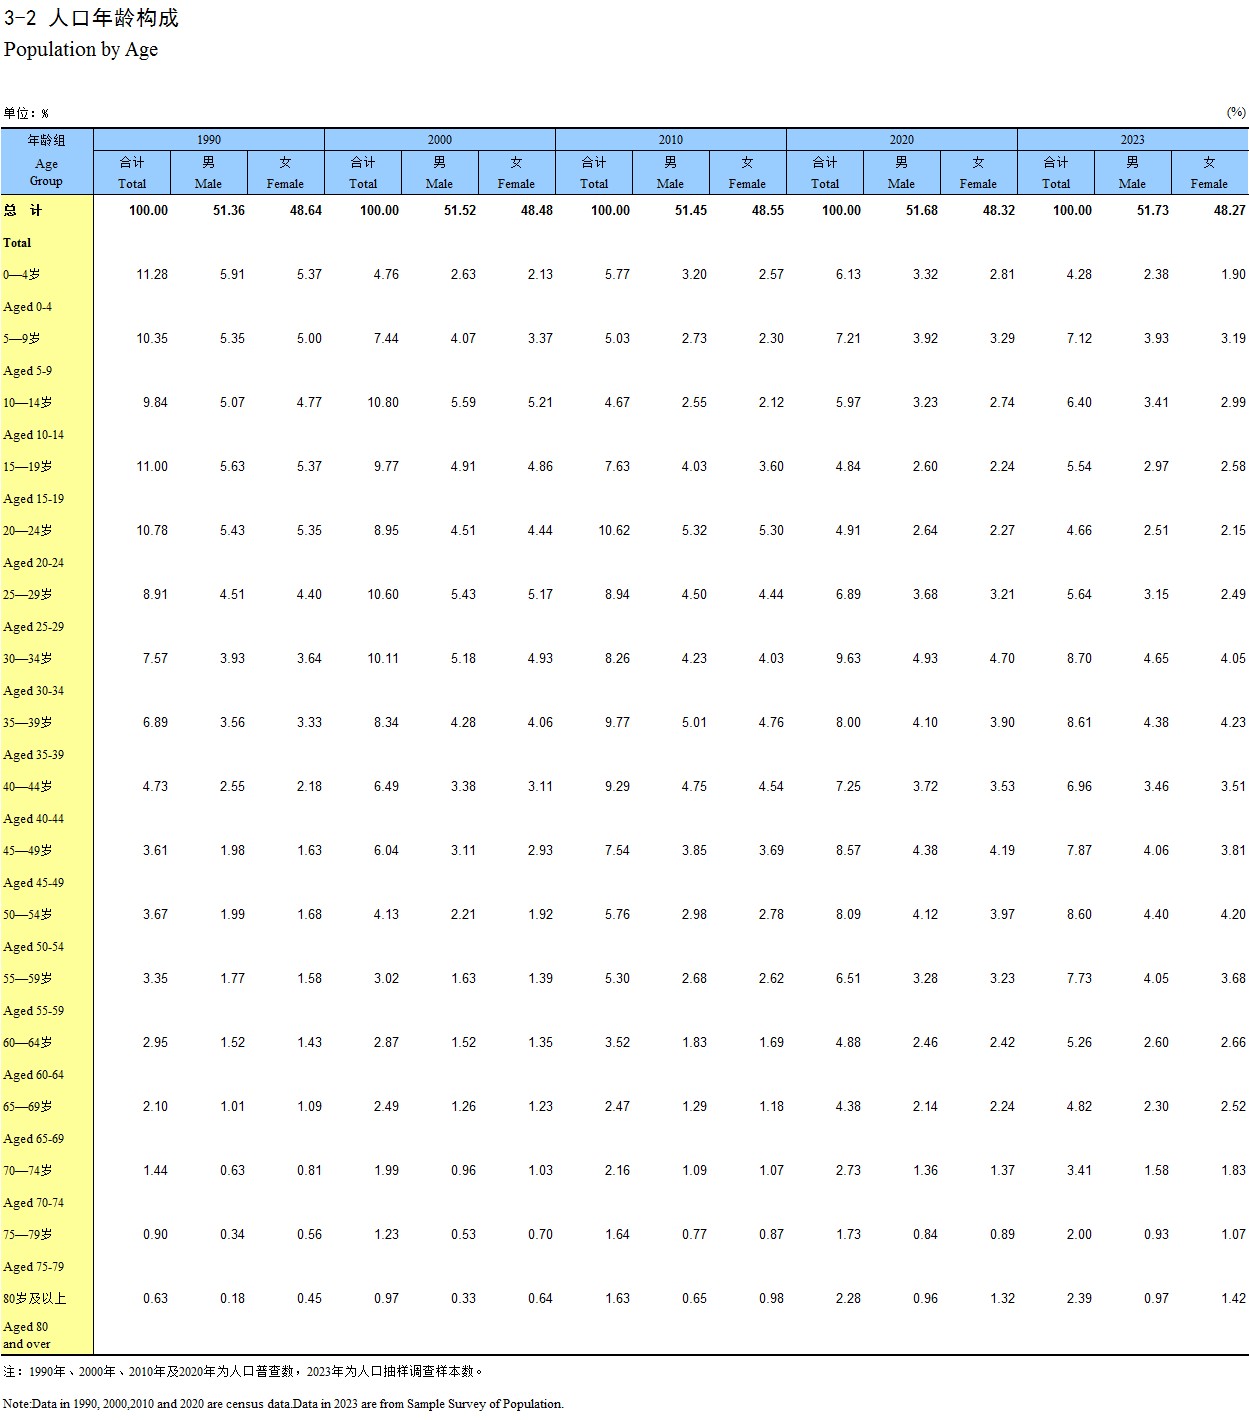Select the 'Aged 25-29' row label
The width and height of the screenshot is (1249, 1420).
pos(34,626)
